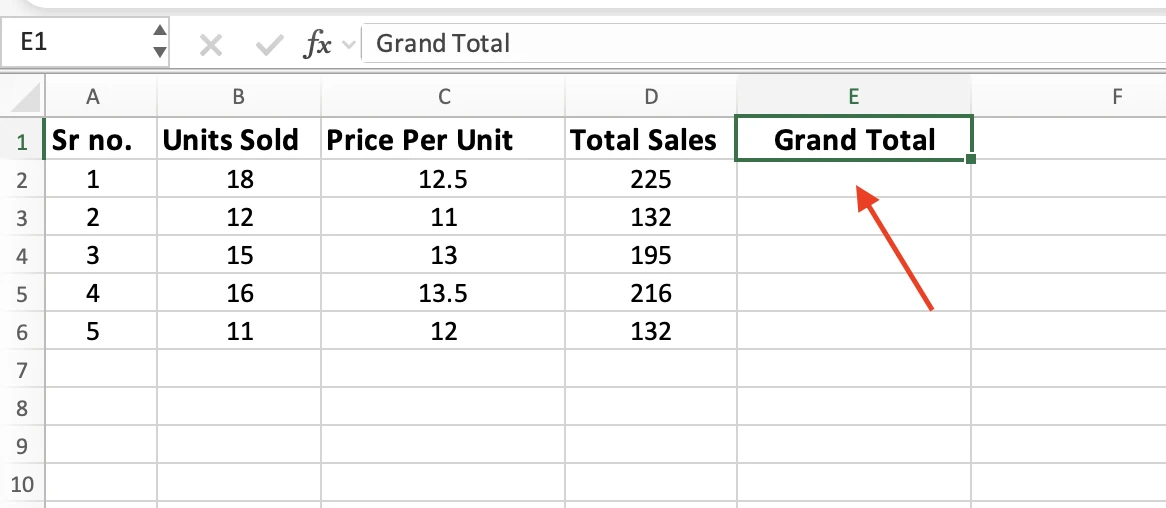
Task: Select Total Sales cell showing 195
Action: [x=651, y=255]
